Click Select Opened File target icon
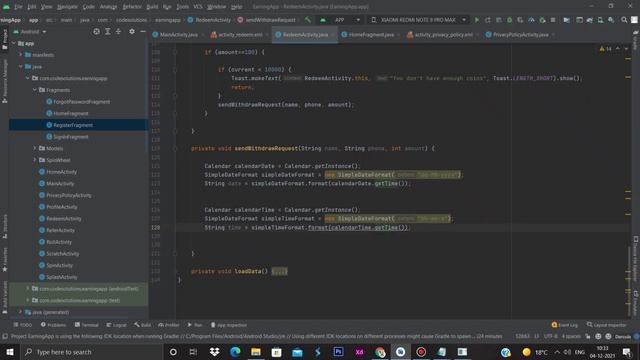The height and width of the screenshot is (360, 640). coord(96,31)
